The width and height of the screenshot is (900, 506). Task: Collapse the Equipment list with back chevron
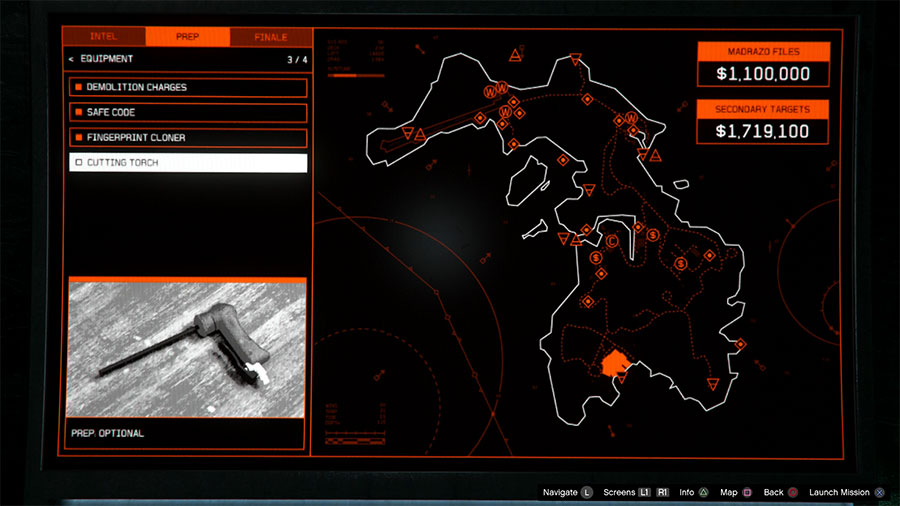click(71, 59)
